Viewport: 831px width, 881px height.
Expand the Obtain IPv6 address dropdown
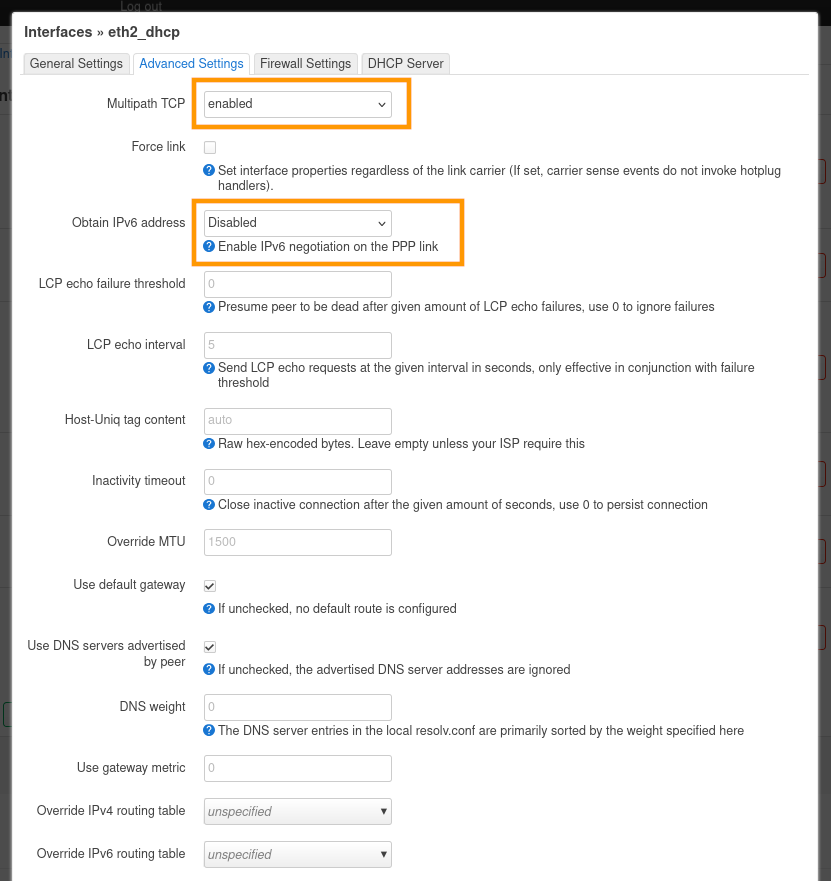click(298, 223)
